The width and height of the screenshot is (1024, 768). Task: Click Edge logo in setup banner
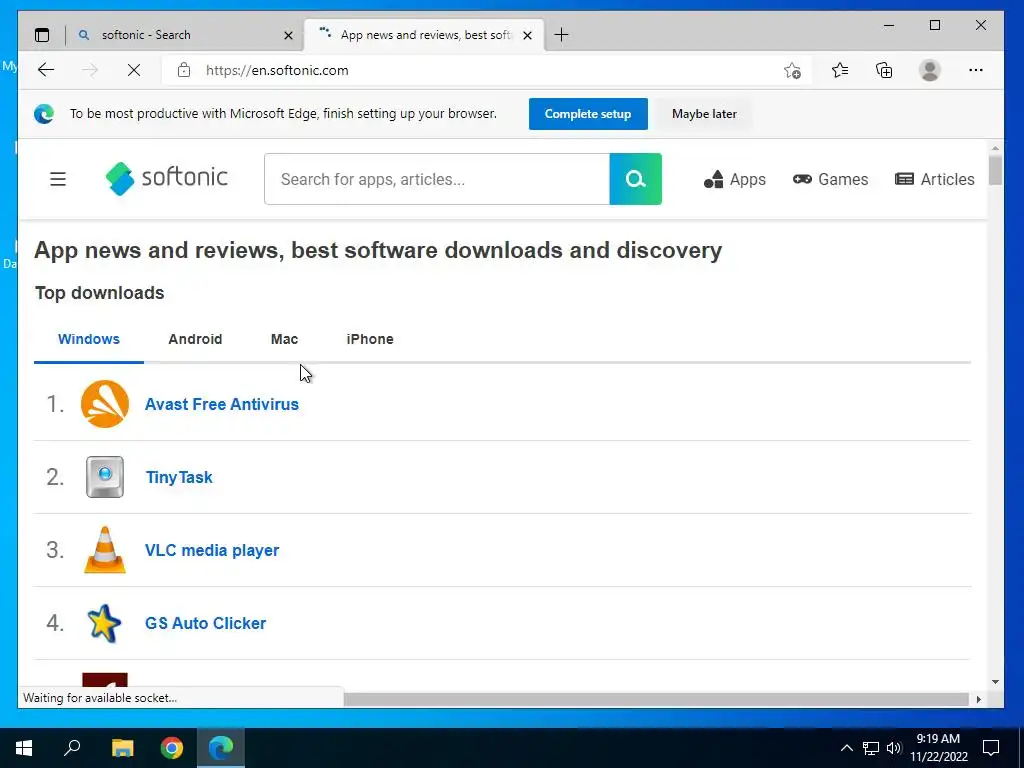pyautogui.click(x=44, y=114)
